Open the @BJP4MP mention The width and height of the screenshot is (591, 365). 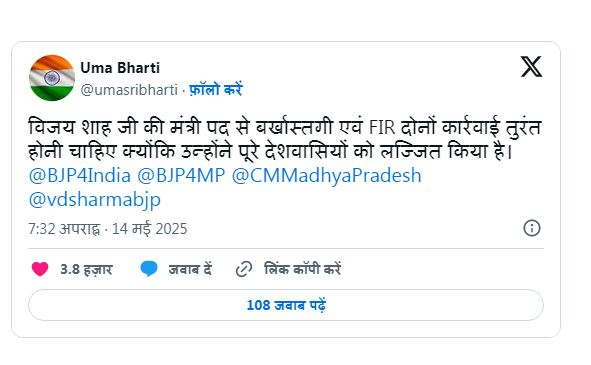coord(181,175)
